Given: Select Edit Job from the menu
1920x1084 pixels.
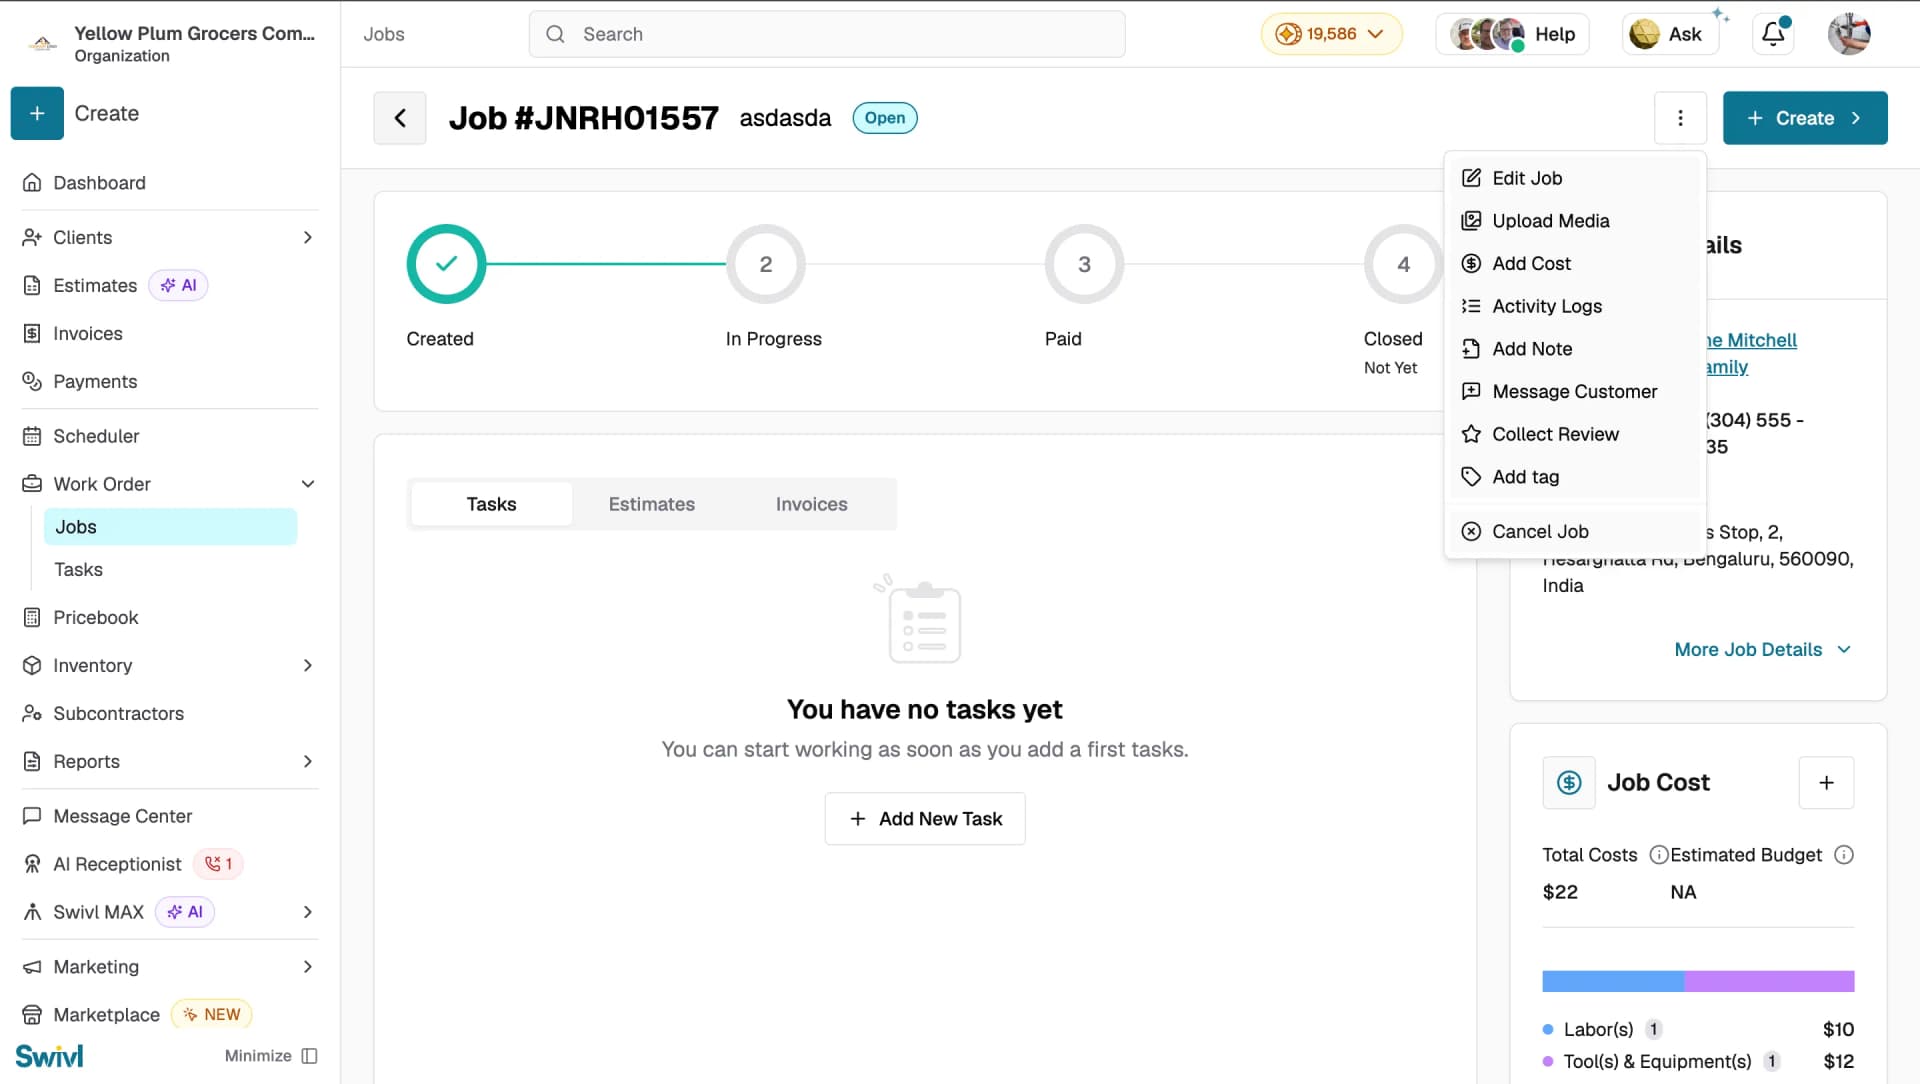Looking at the screenshot, I should (1575, 178).
